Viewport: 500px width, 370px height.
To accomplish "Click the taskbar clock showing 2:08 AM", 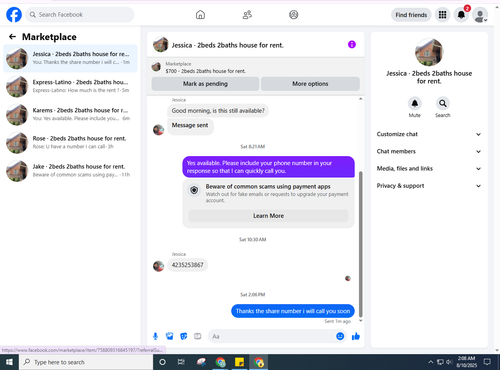I will coord(466,362).
